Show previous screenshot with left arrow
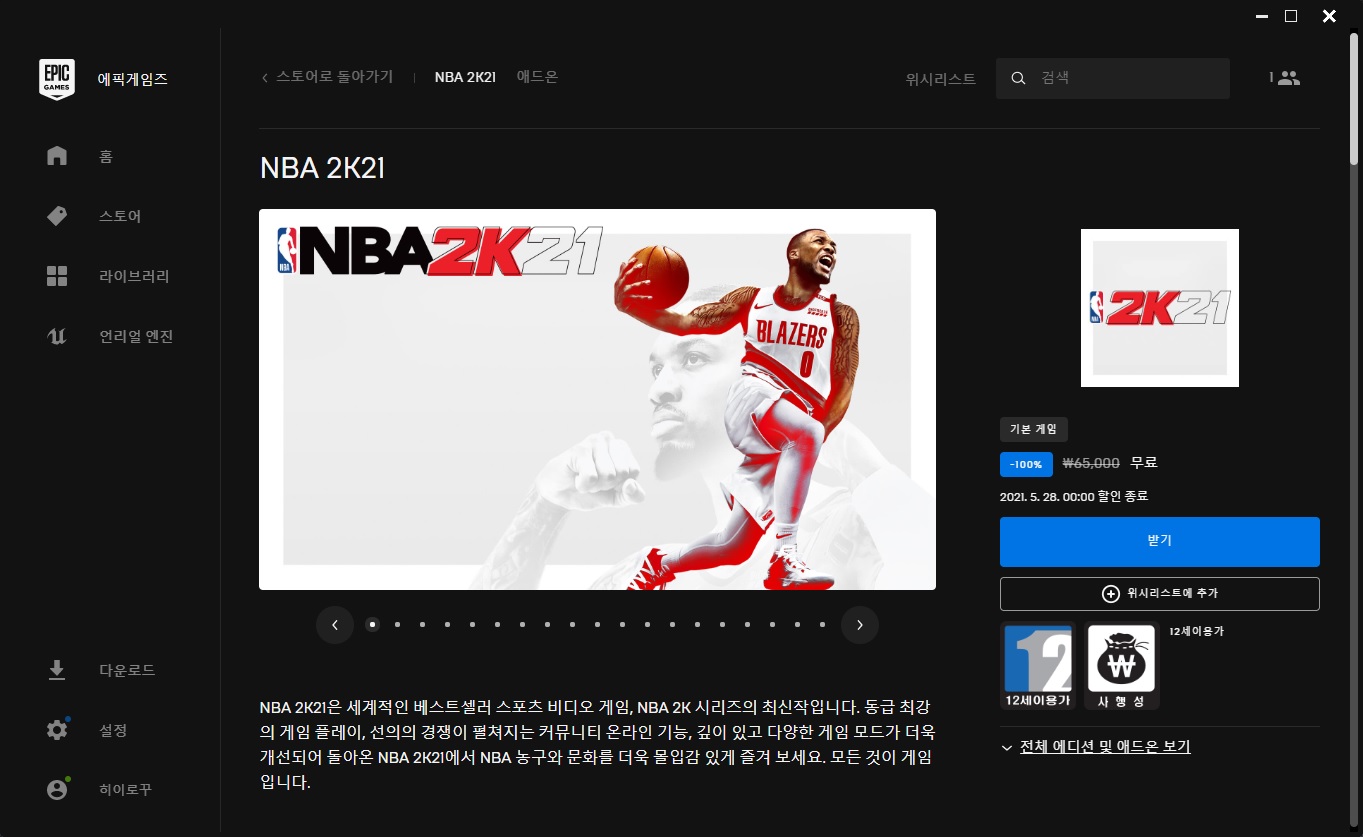 coord(334,625)
